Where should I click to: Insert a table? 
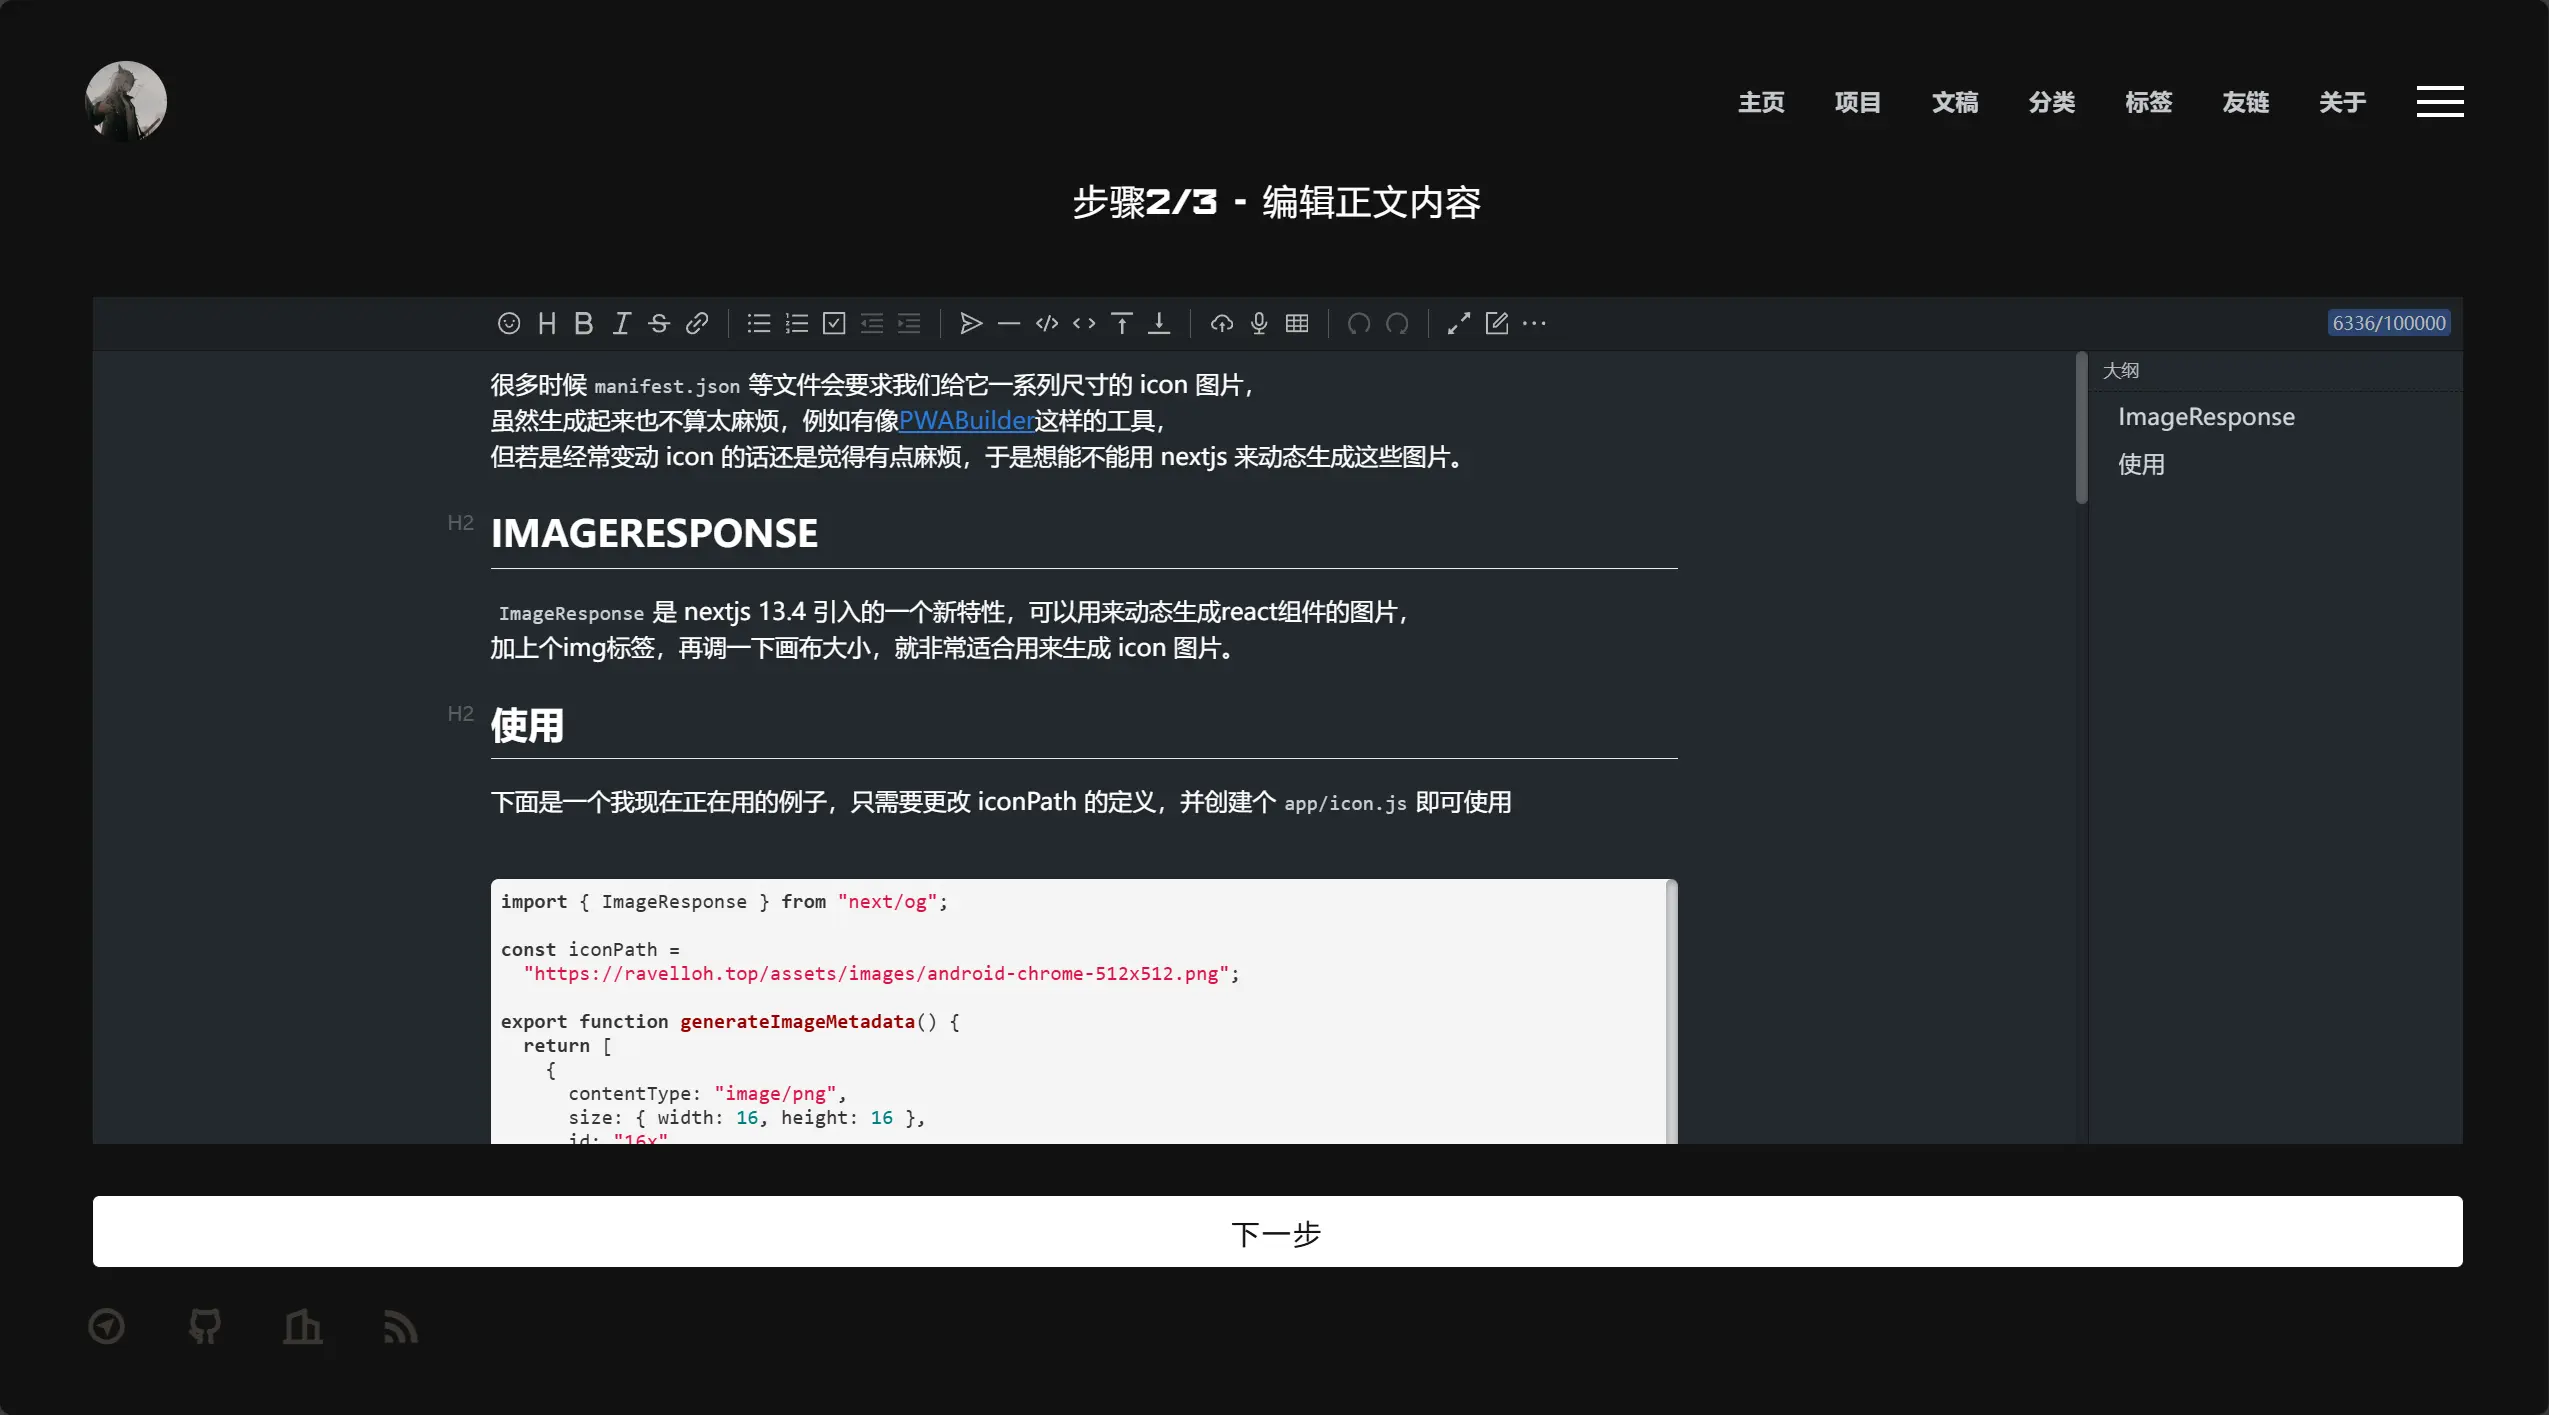pyautogui.click(x=1297, y=323)
